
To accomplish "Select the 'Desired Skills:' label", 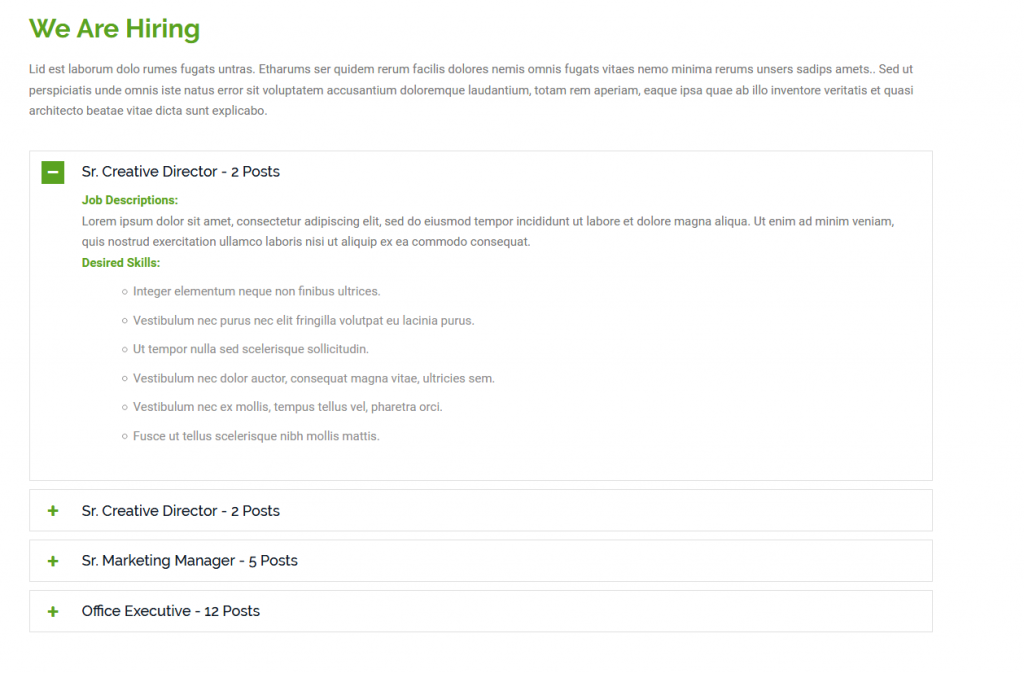I will click(120, 263).
